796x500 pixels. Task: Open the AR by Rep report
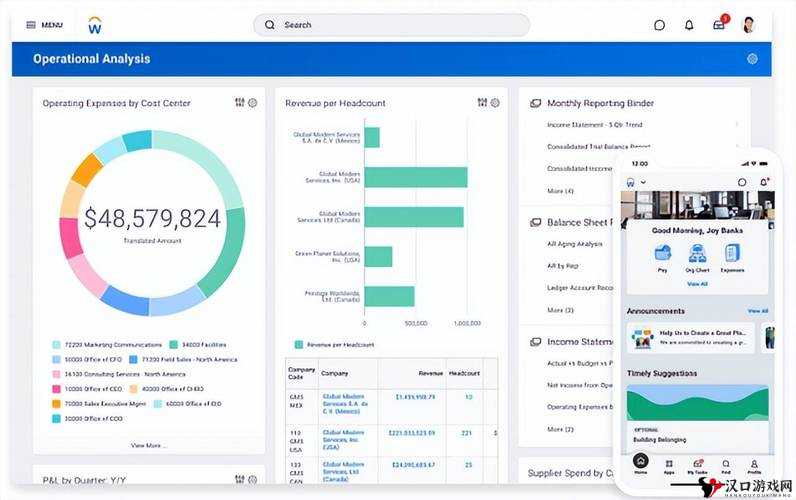point(562,265)
